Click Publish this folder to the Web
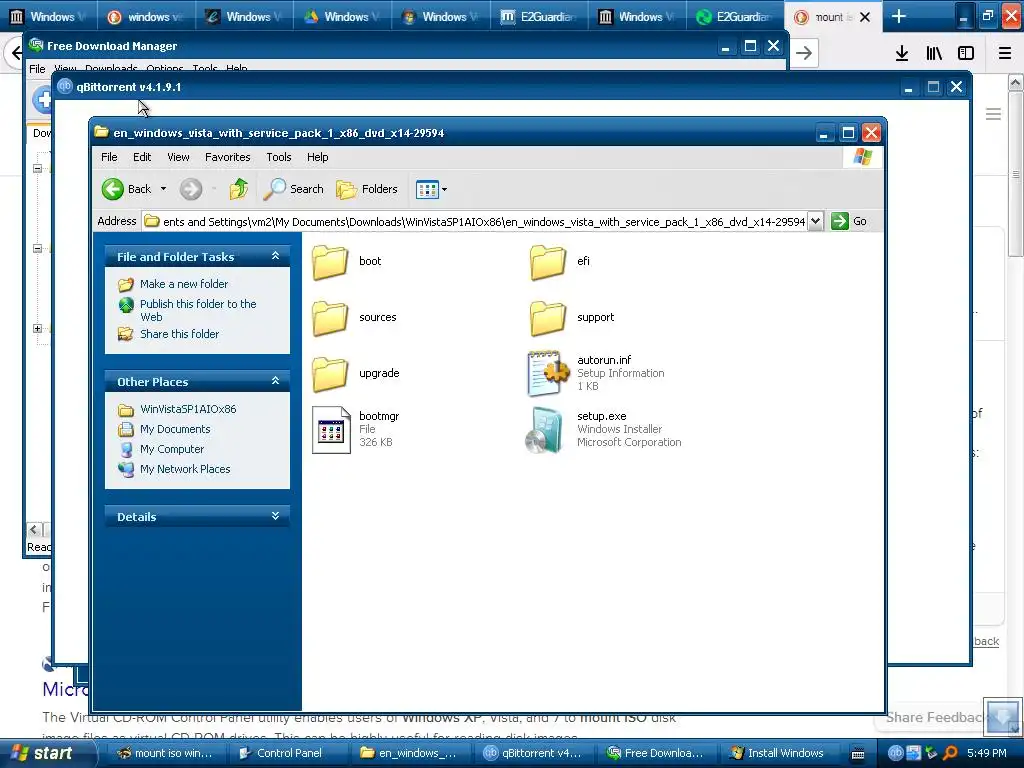Screen dimensions: 1024x768 (x=198, y=310)
